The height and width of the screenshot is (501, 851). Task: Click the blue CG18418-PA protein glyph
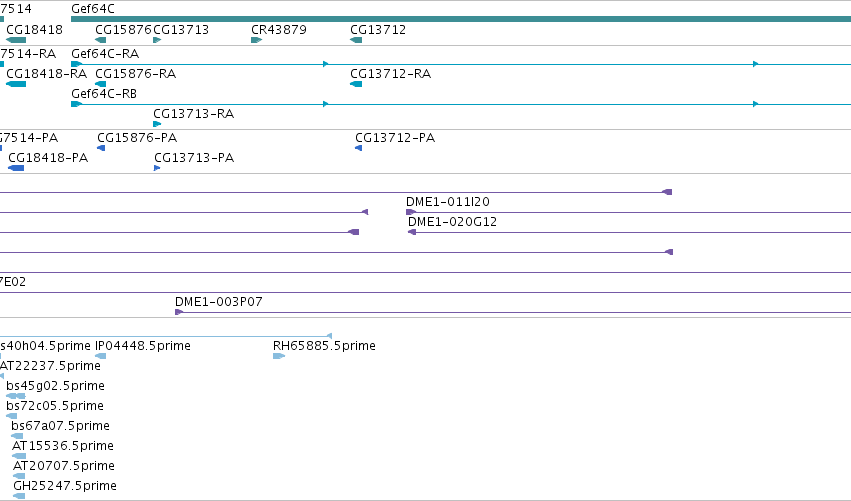pos(16,168)
